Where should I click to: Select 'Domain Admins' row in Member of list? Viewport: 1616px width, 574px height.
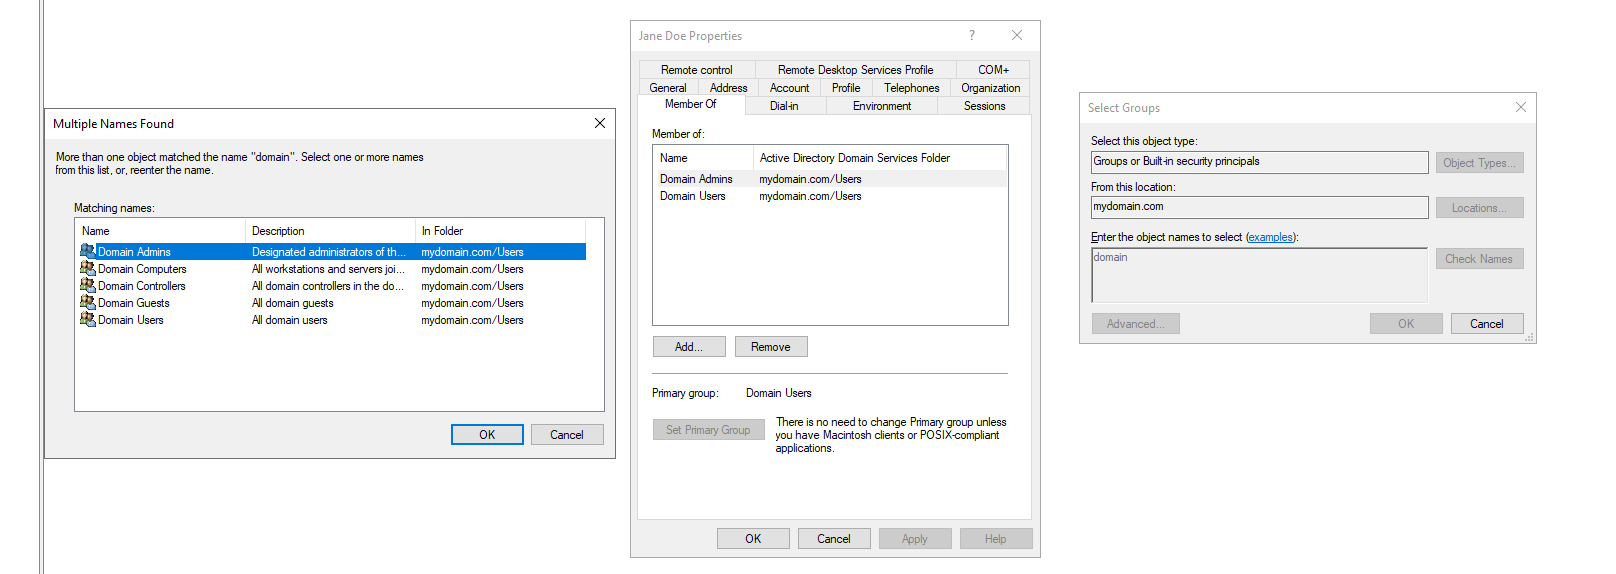point(830,179)
